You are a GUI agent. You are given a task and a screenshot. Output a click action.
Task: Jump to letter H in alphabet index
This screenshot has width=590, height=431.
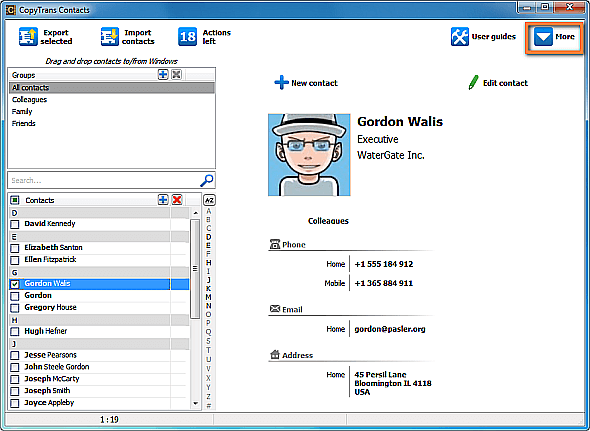pyautogui.click(x=209, y=263)
